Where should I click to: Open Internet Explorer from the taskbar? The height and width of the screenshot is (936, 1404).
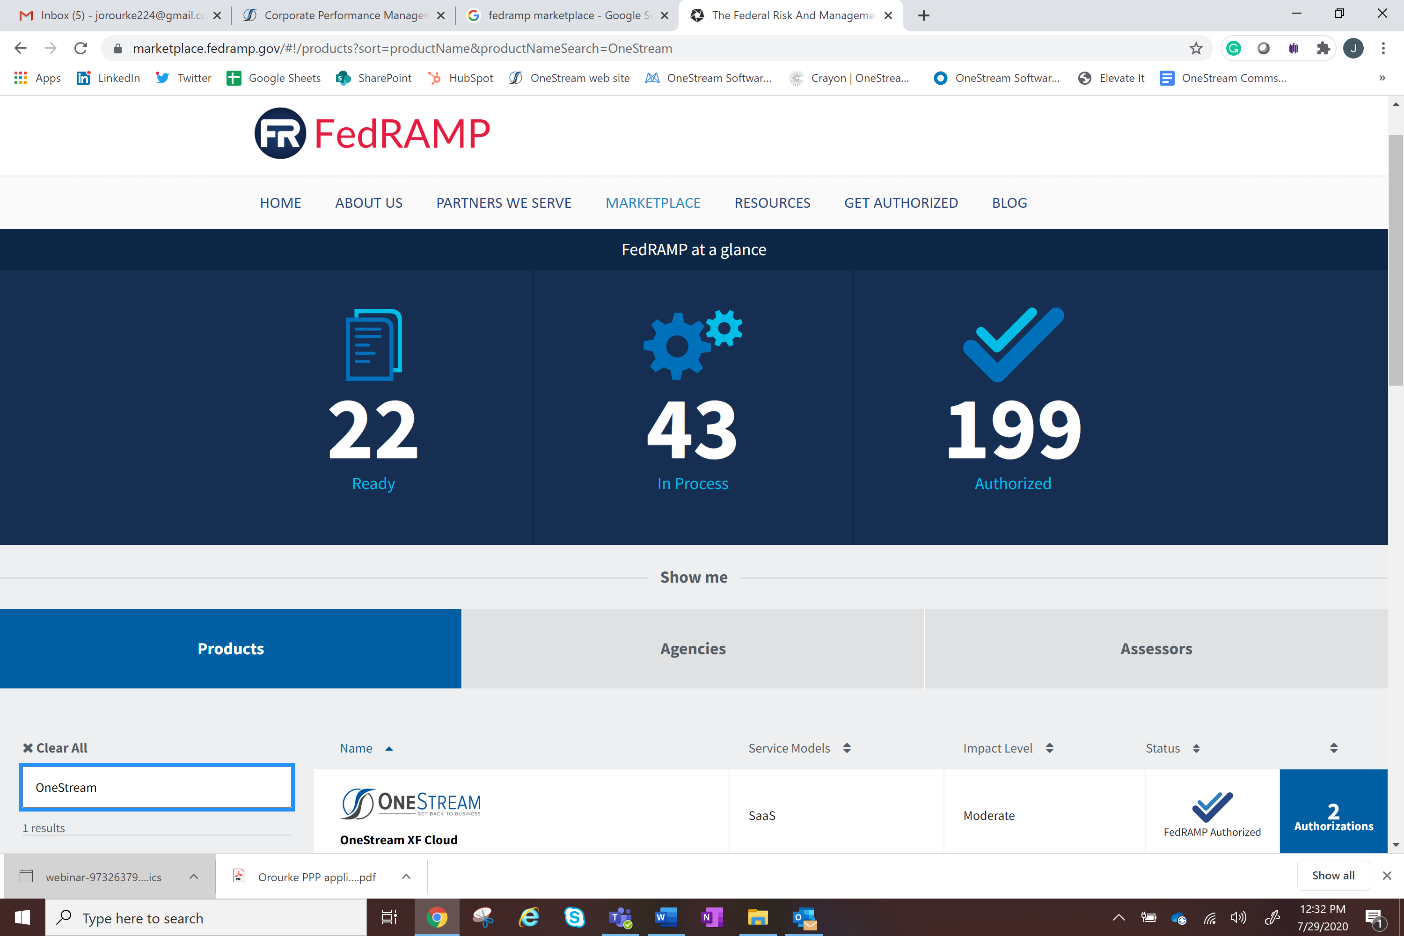[x=529, y=917]
